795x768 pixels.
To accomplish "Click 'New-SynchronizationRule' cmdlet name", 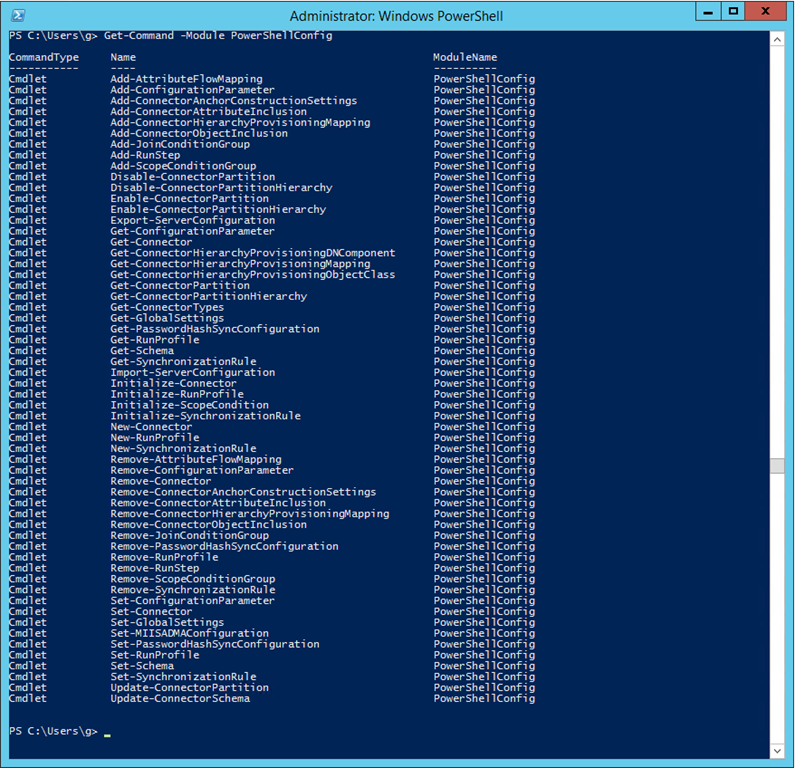I will tap(183, 449).
